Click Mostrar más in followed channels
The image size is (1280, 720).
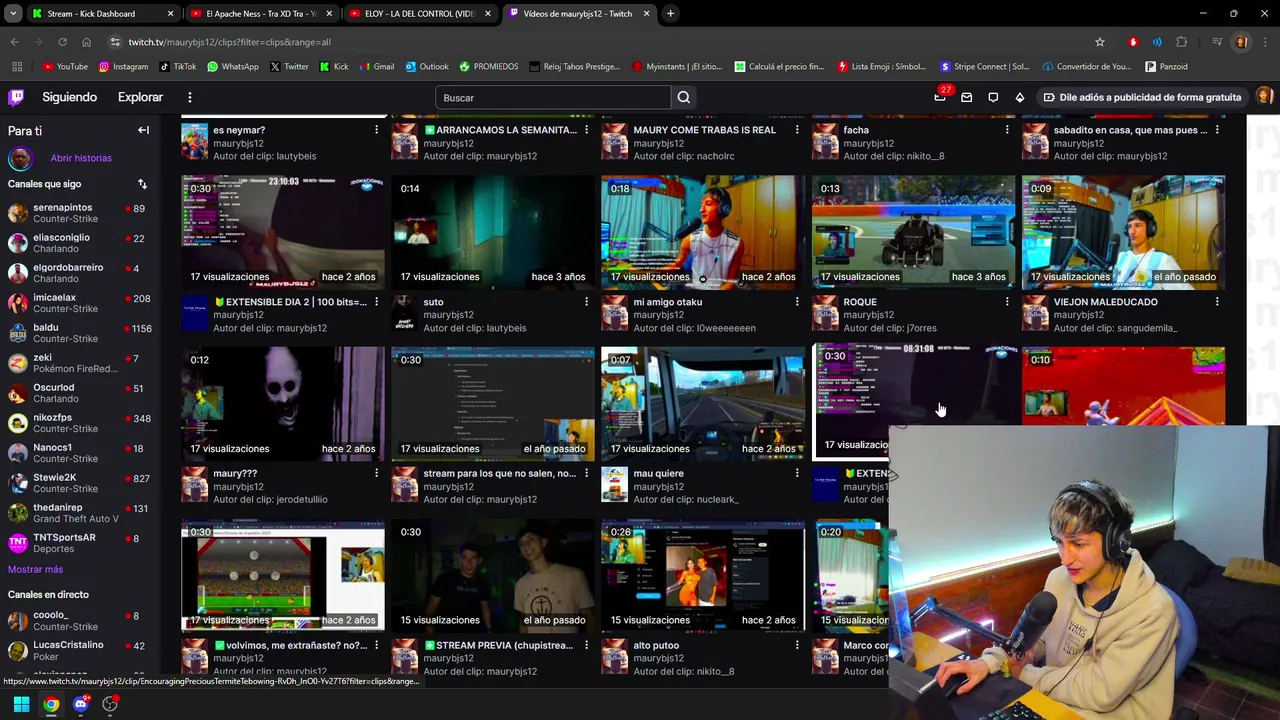pyautogui.click(x=35, y=569)
